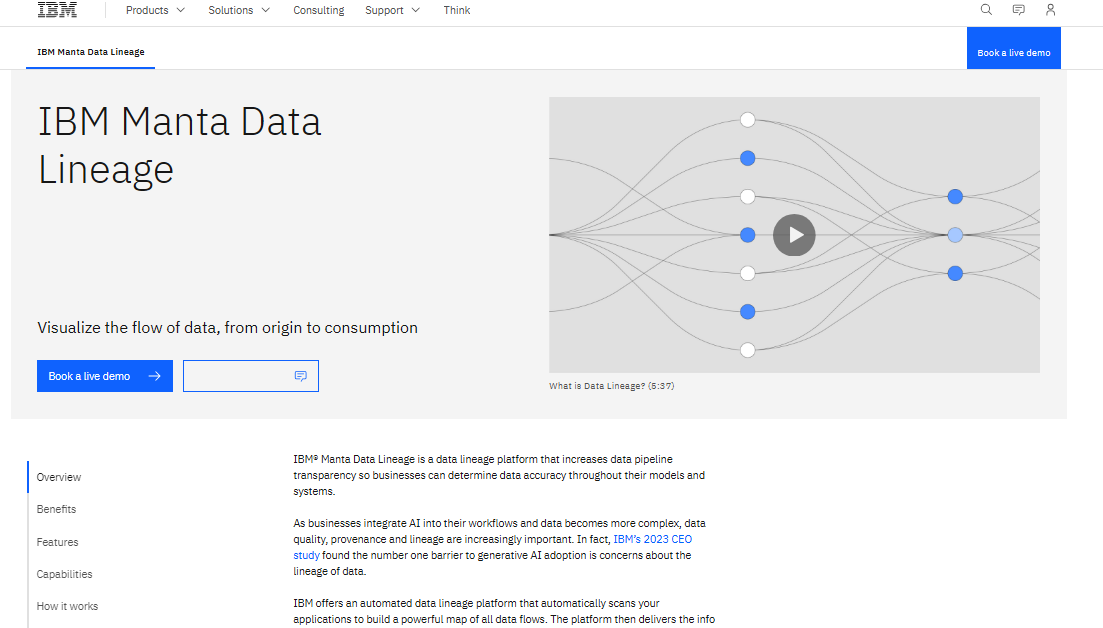Select How it works in the sidebar

67,606
